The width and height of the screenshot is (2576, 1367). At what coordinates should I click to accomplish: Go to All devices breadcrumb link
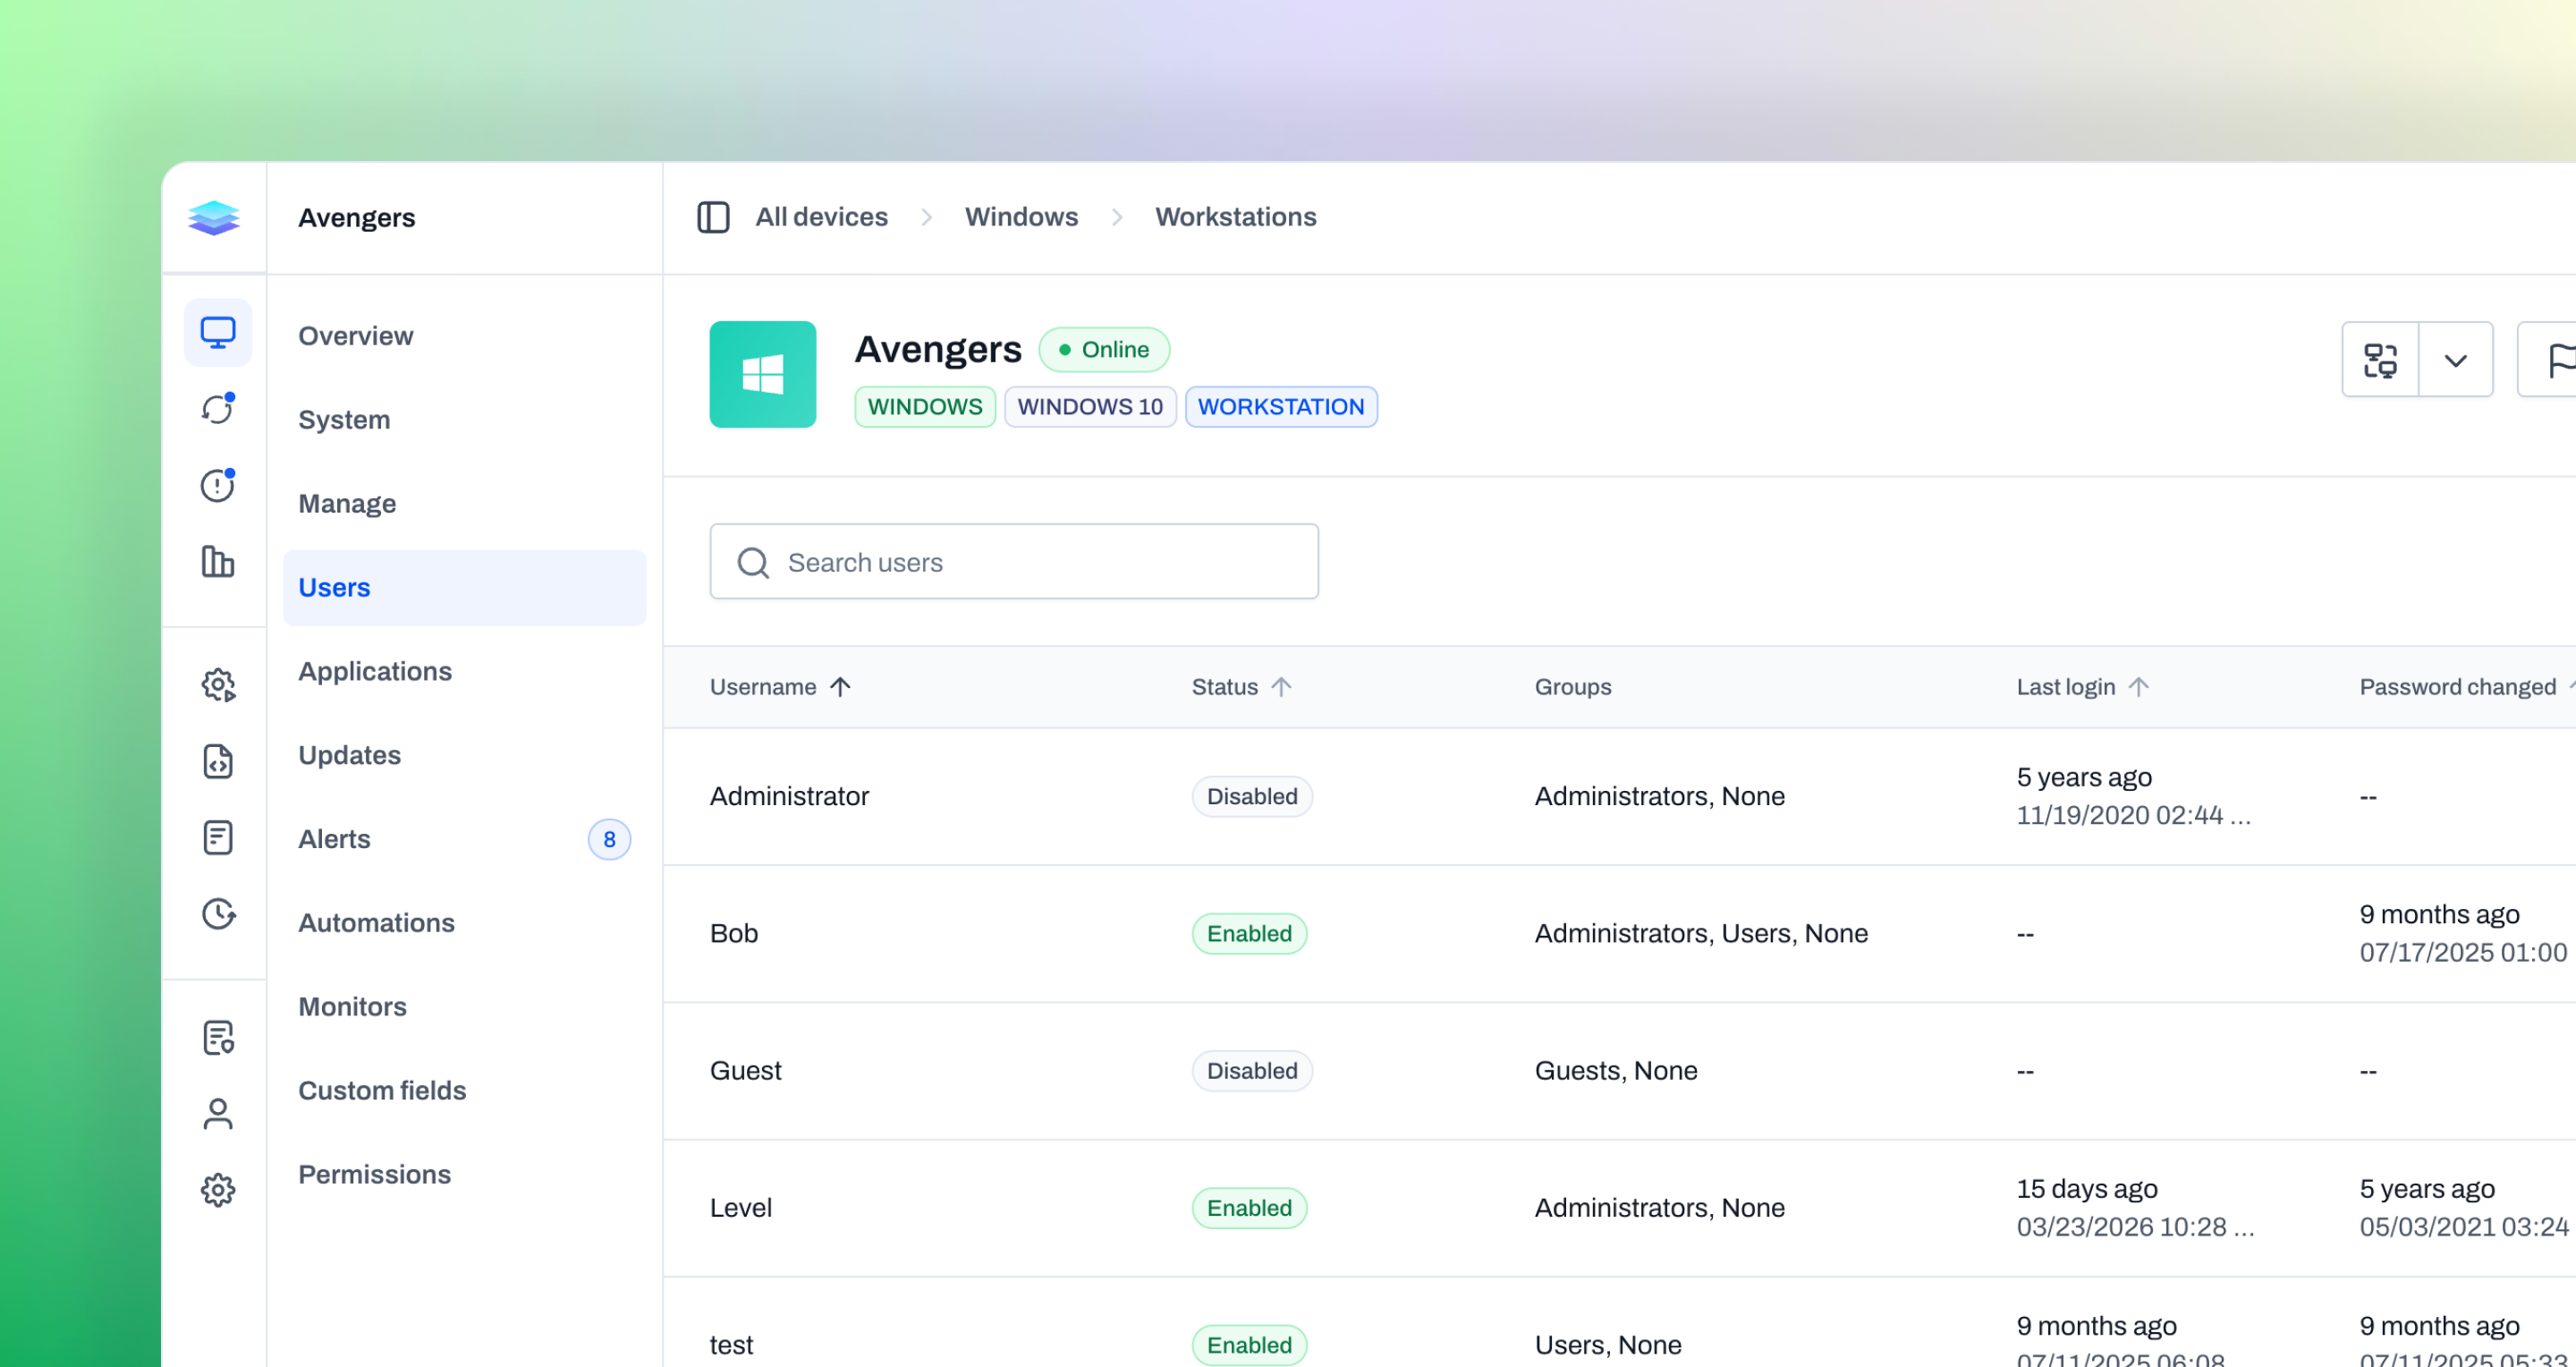pos(821,217)
